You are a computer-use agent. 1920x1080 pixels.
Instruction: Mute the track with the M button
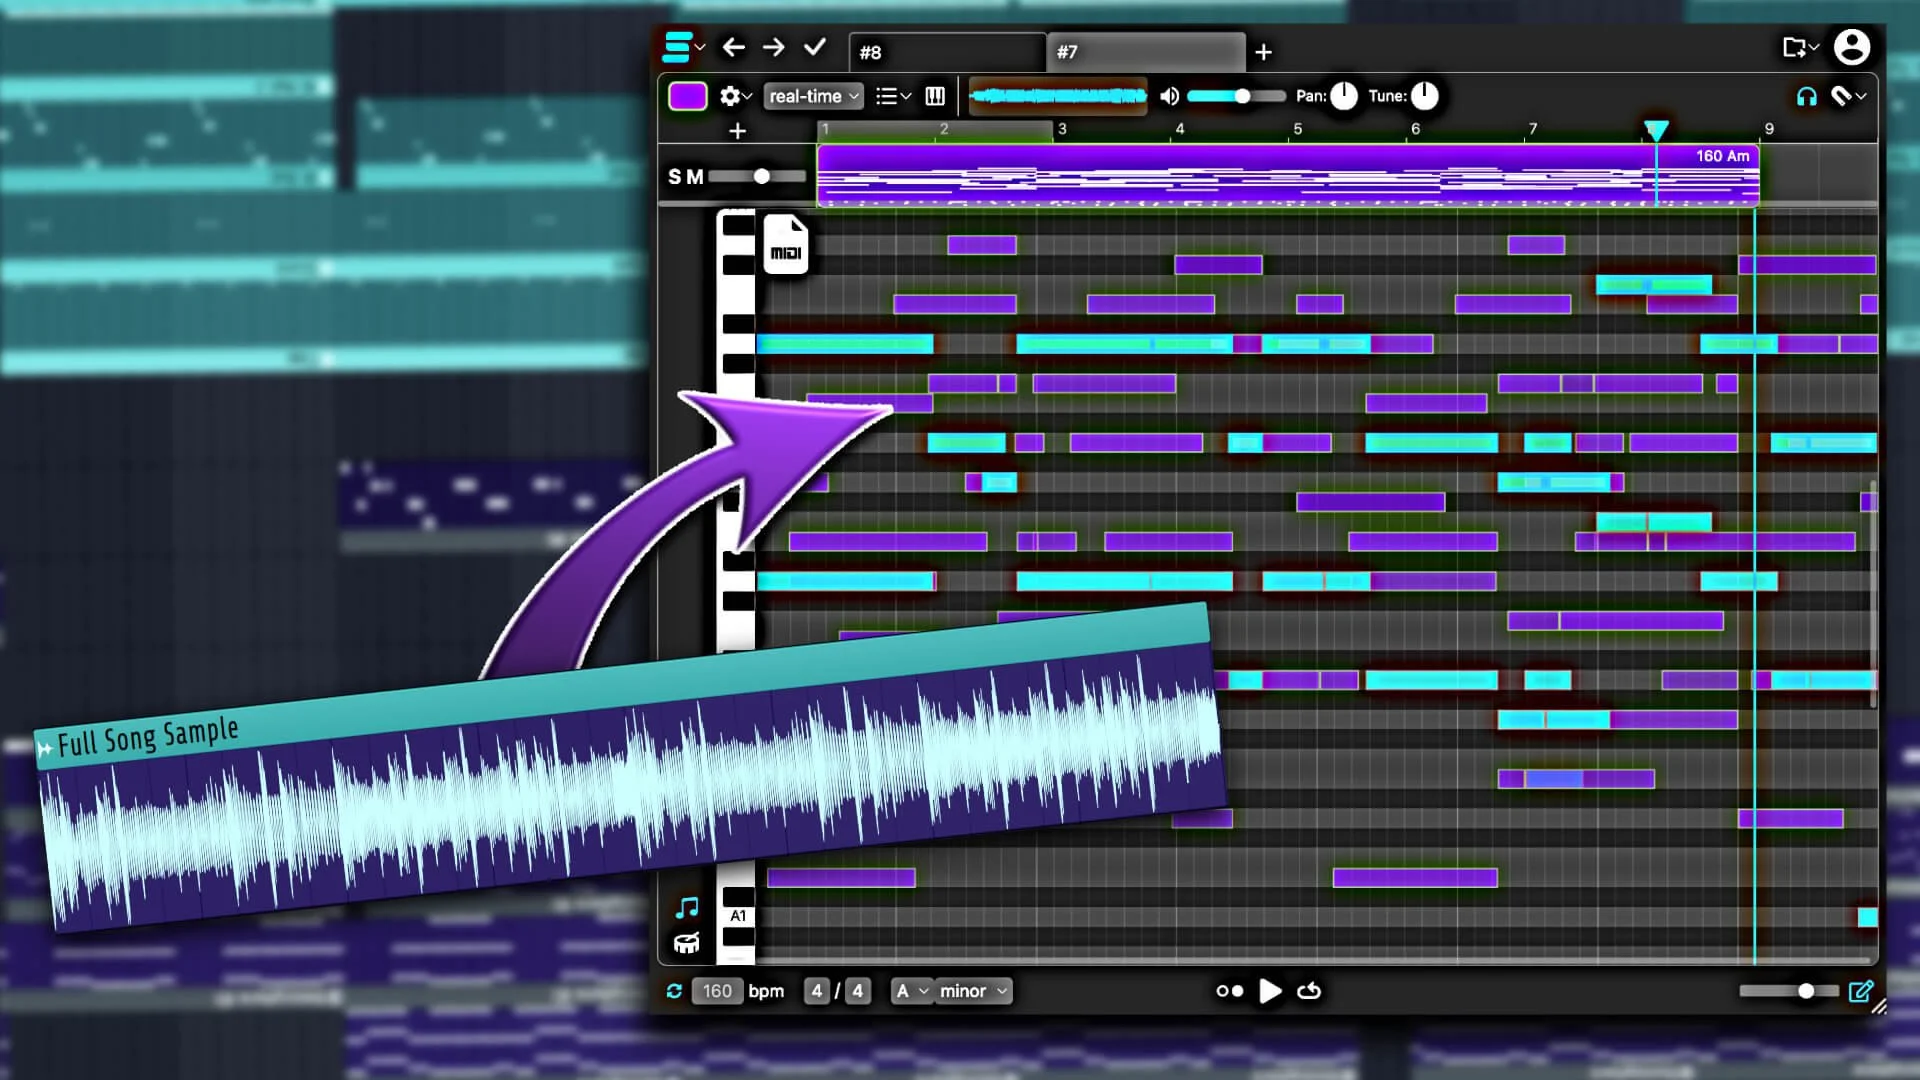(x=695, y=176)
